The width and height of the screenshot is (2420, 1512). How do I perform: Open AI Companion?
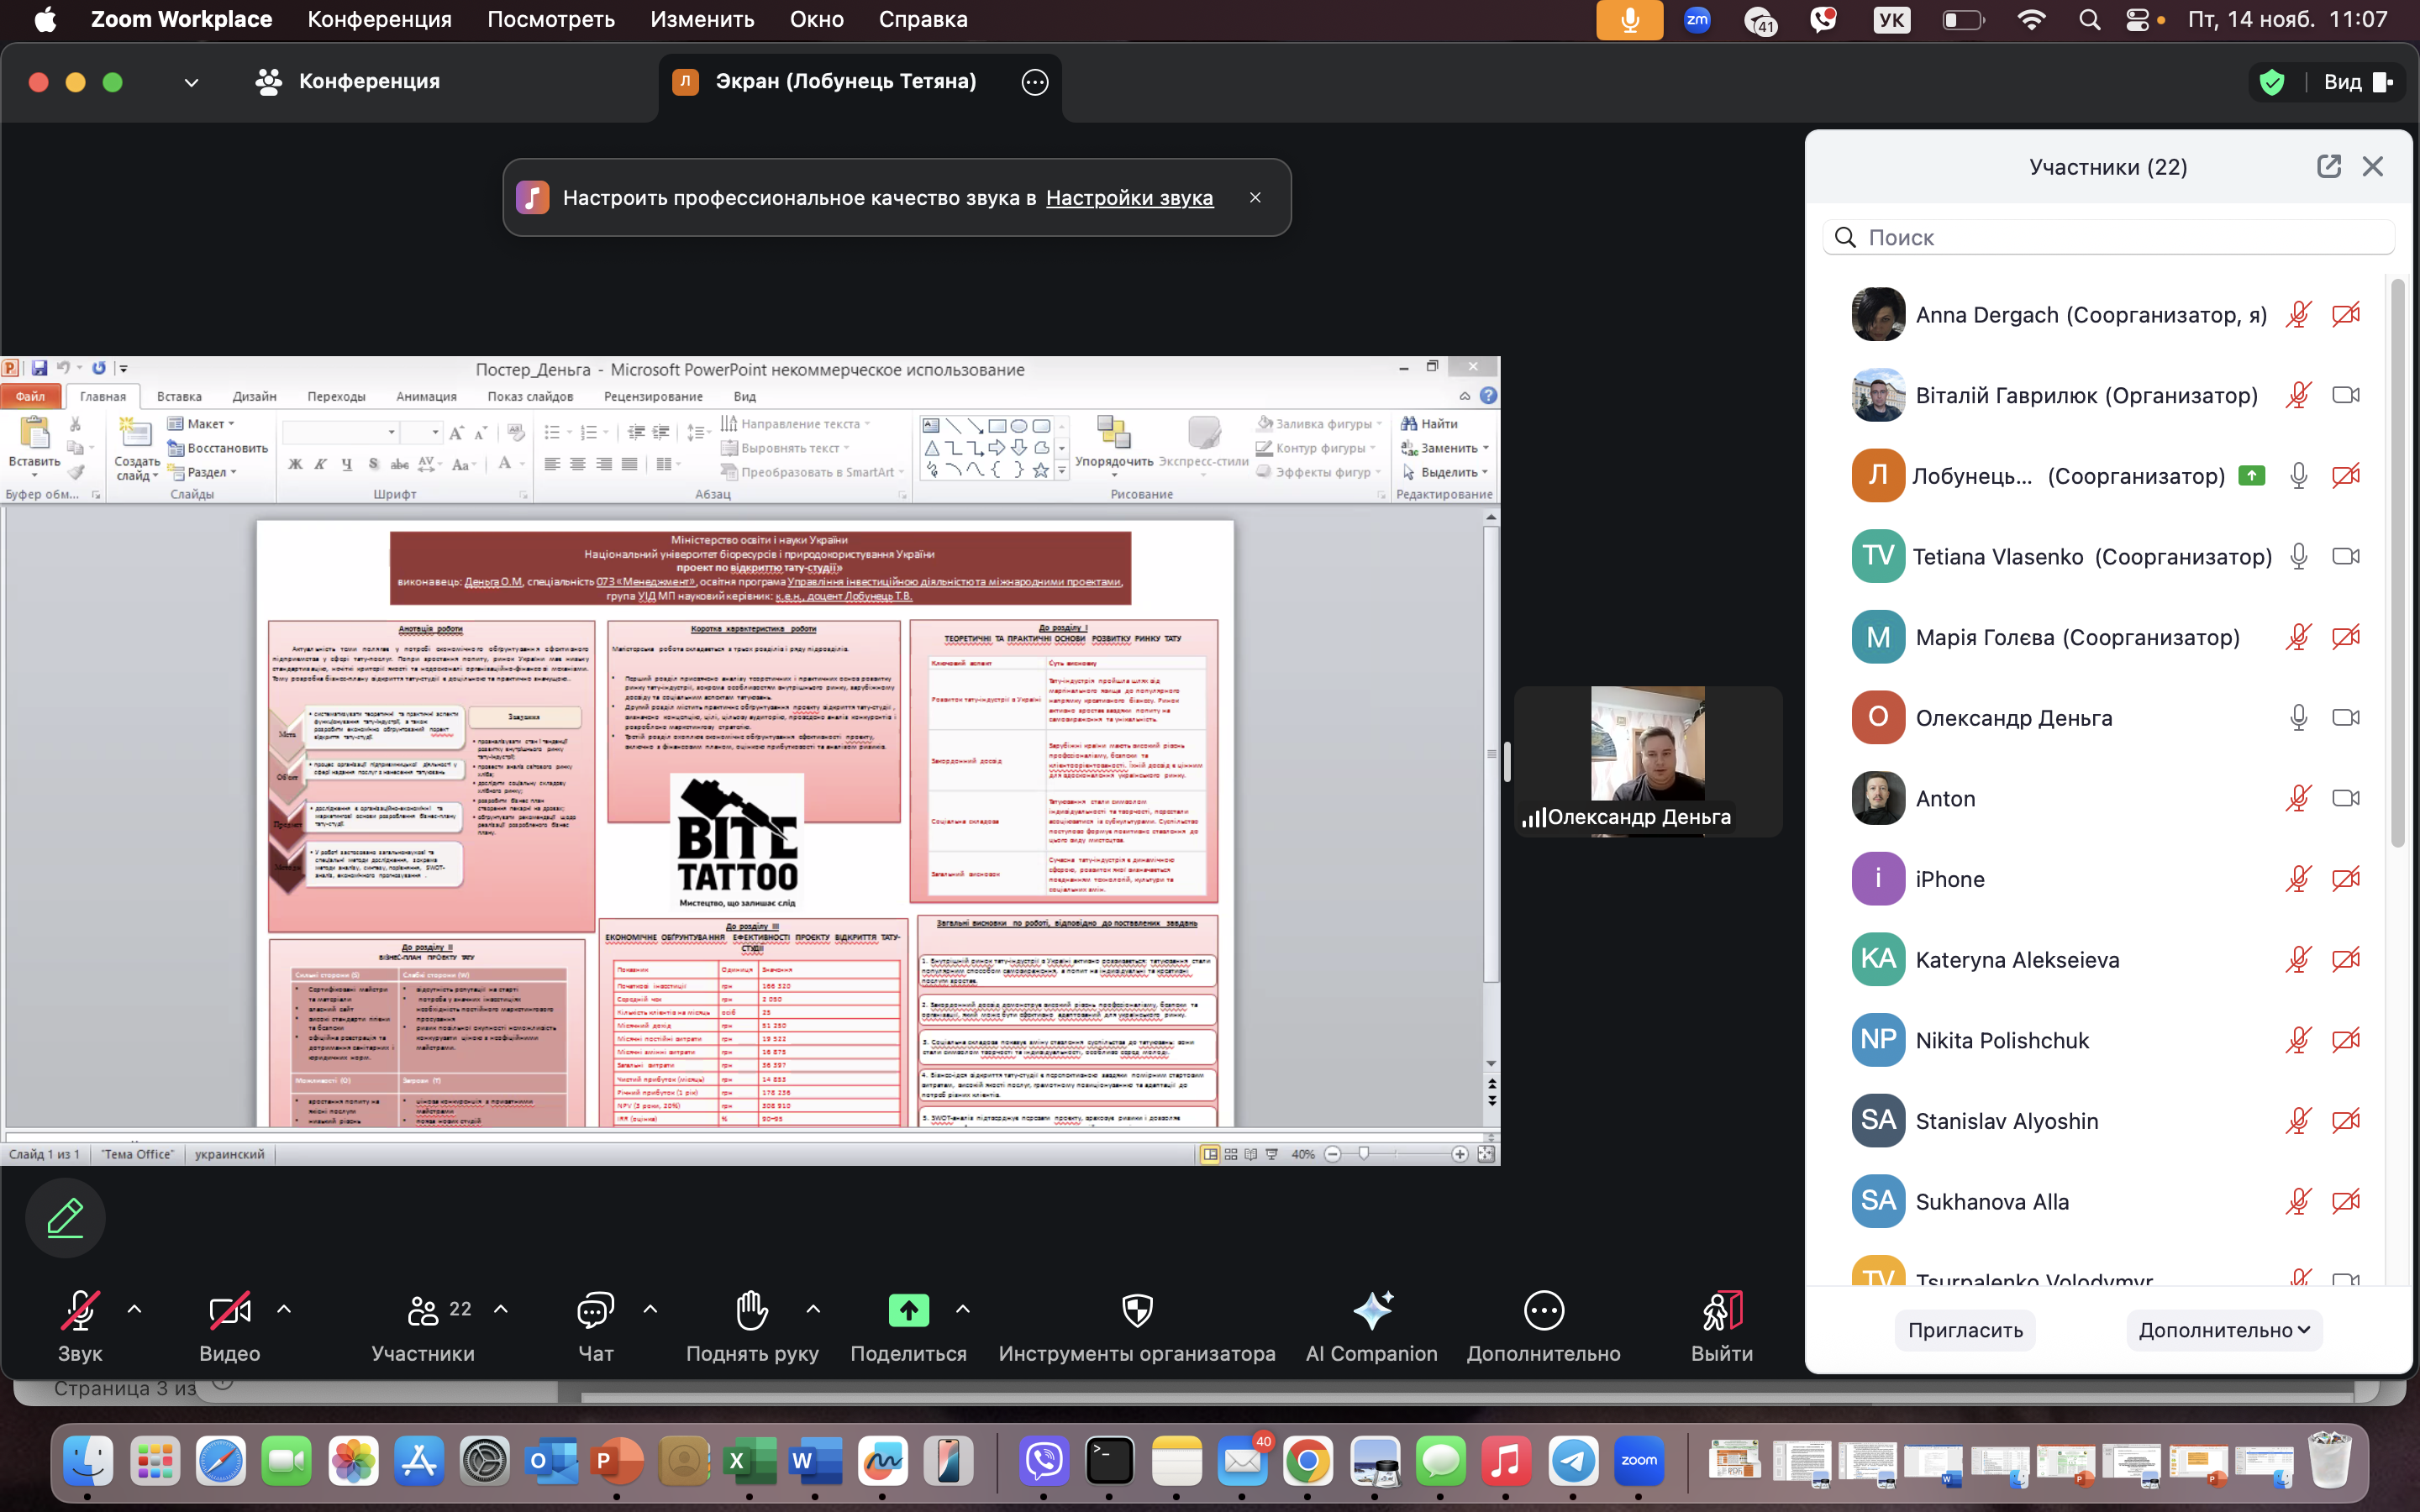point(1371,1310)
